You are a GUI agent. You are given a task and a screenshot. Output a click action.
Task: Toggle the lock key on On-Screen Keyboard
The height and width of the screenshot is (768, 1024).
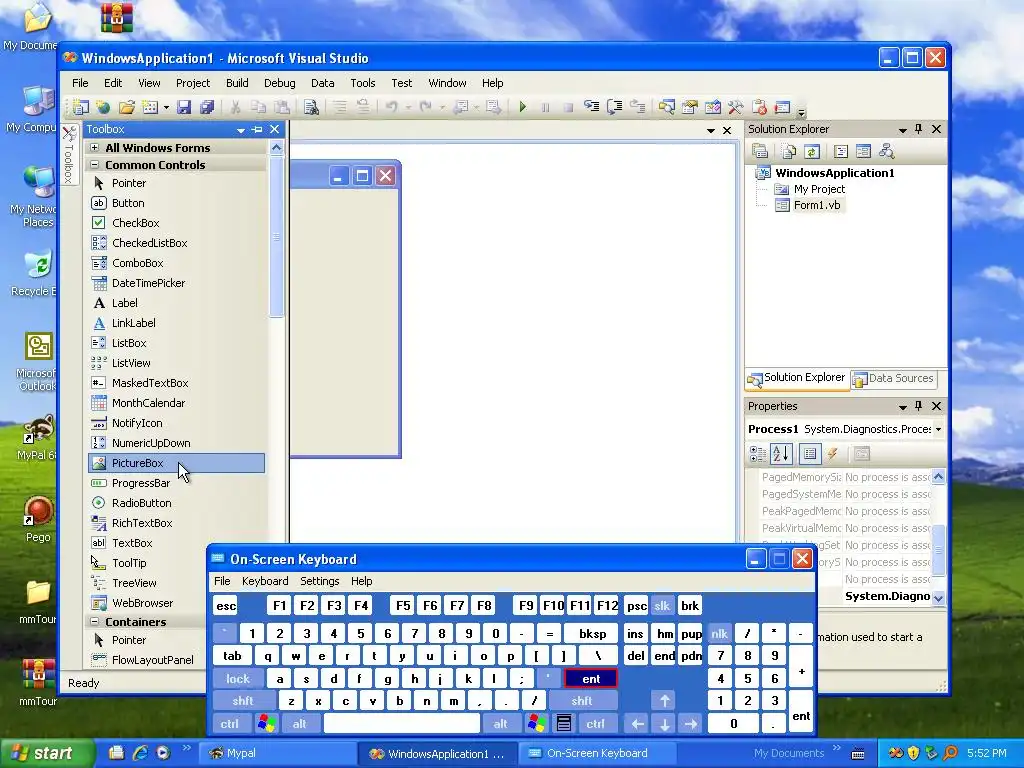pyautogui.click(x=238, y=679)
